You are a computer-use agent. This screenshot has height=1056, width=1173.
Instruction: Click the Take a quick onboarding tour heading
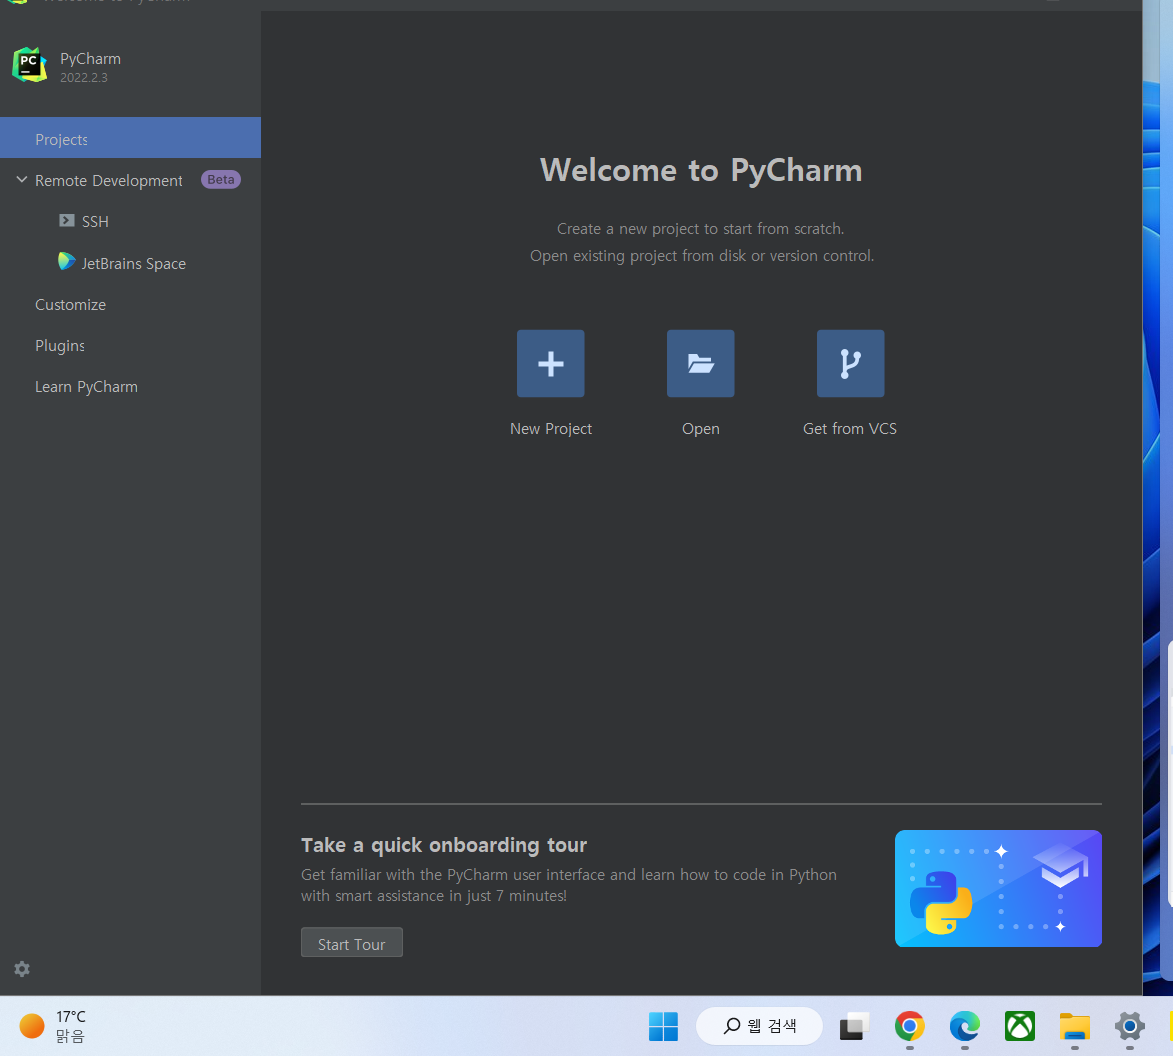(444, 845)
